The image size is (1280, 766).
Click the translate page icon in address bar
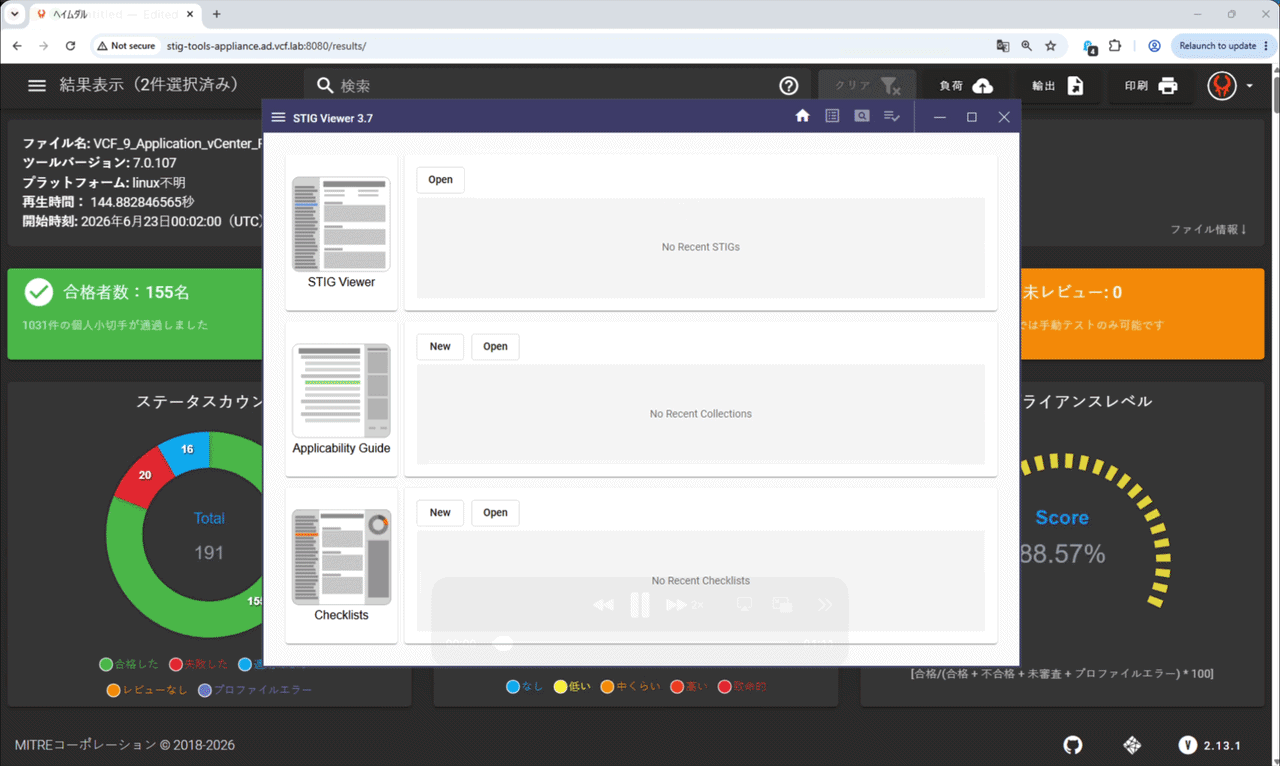point(1003,46)
